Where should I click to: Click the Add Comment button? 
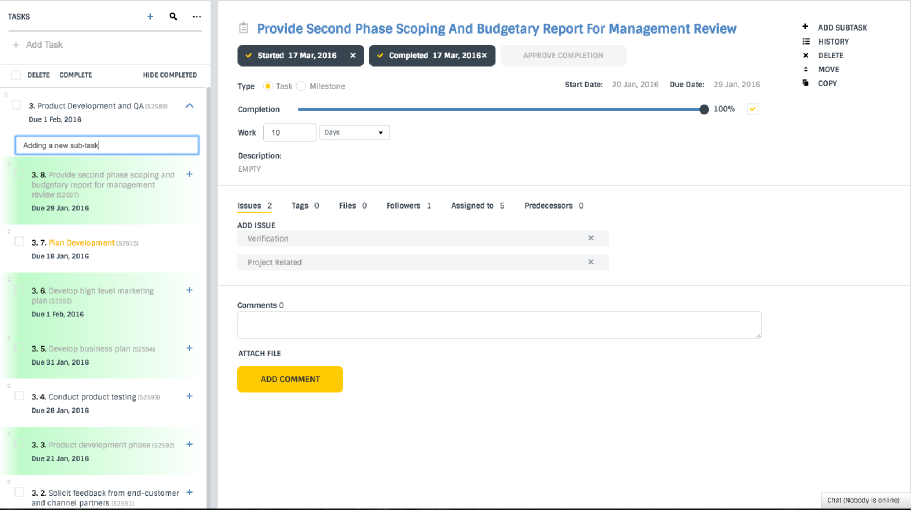(x=290, y=379)
